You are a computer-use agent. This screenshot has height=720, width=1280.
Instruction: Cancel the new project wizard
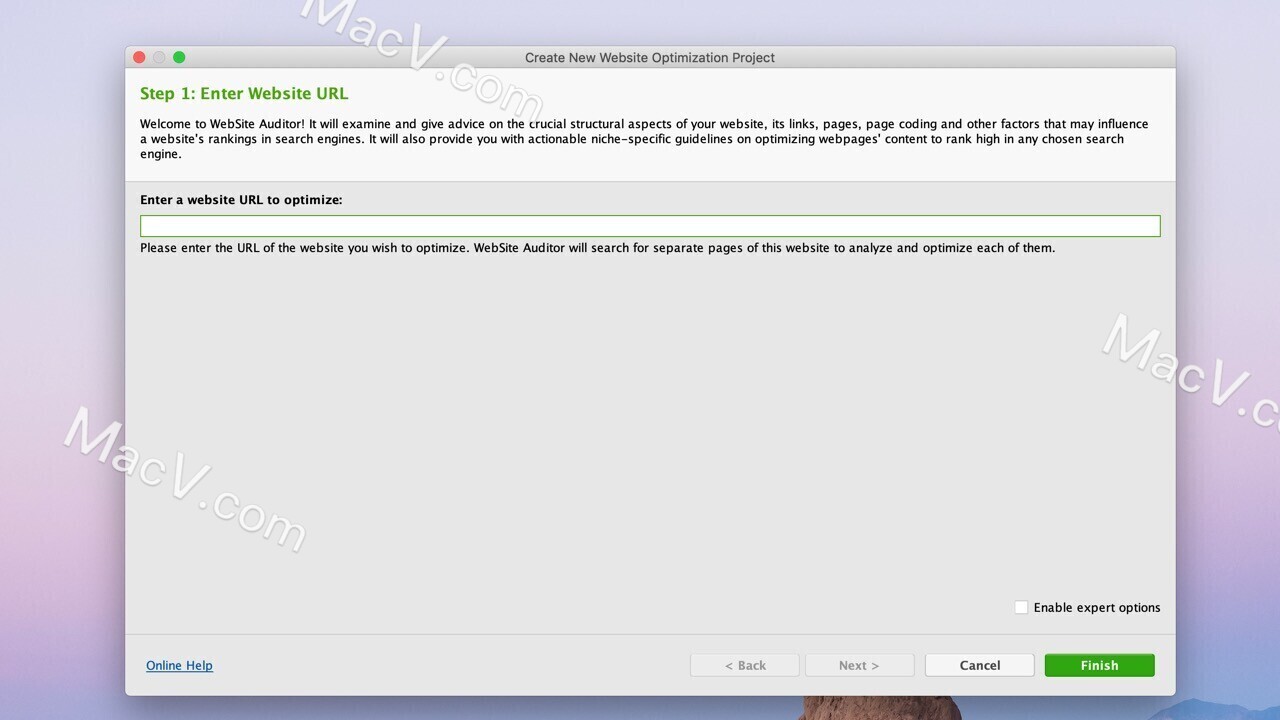(980, 665)
